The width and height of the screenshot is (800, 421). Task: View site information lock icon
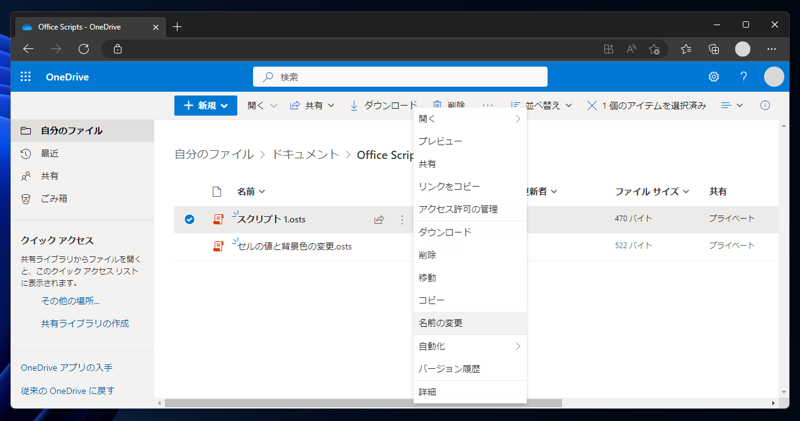click(x=118, y=49)
